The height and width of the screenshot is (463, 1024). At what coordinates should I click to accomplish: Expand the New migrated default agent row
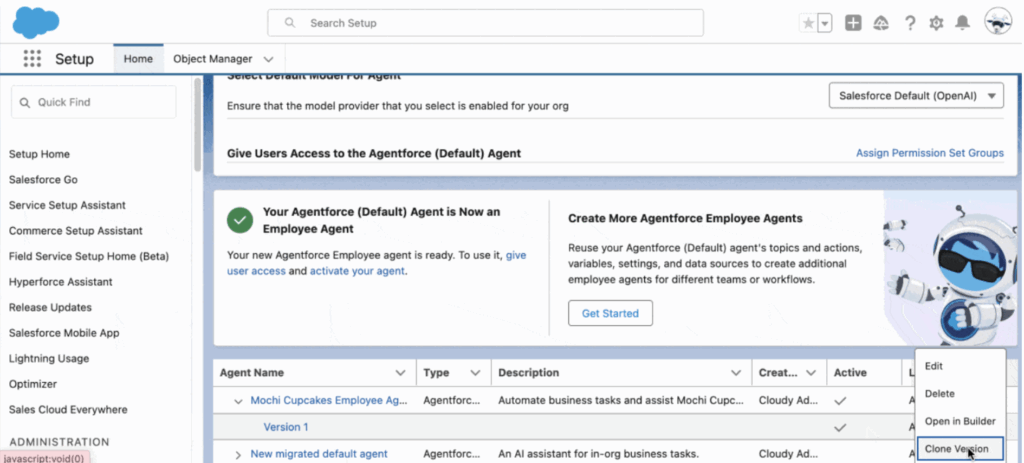(239, 454)
